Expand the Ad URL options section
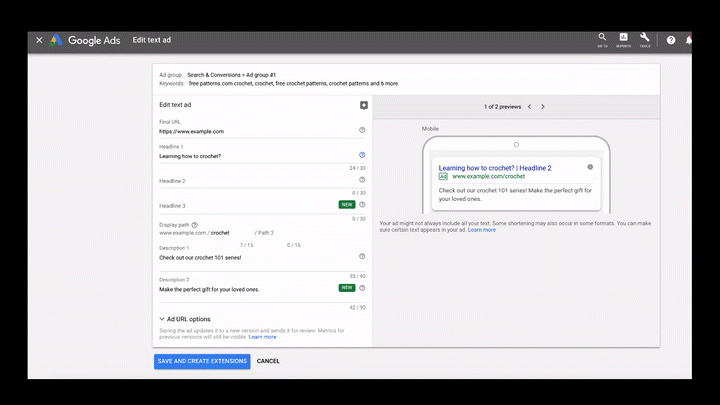Viewport: 720px width, 405px height. tap(185, 319)
